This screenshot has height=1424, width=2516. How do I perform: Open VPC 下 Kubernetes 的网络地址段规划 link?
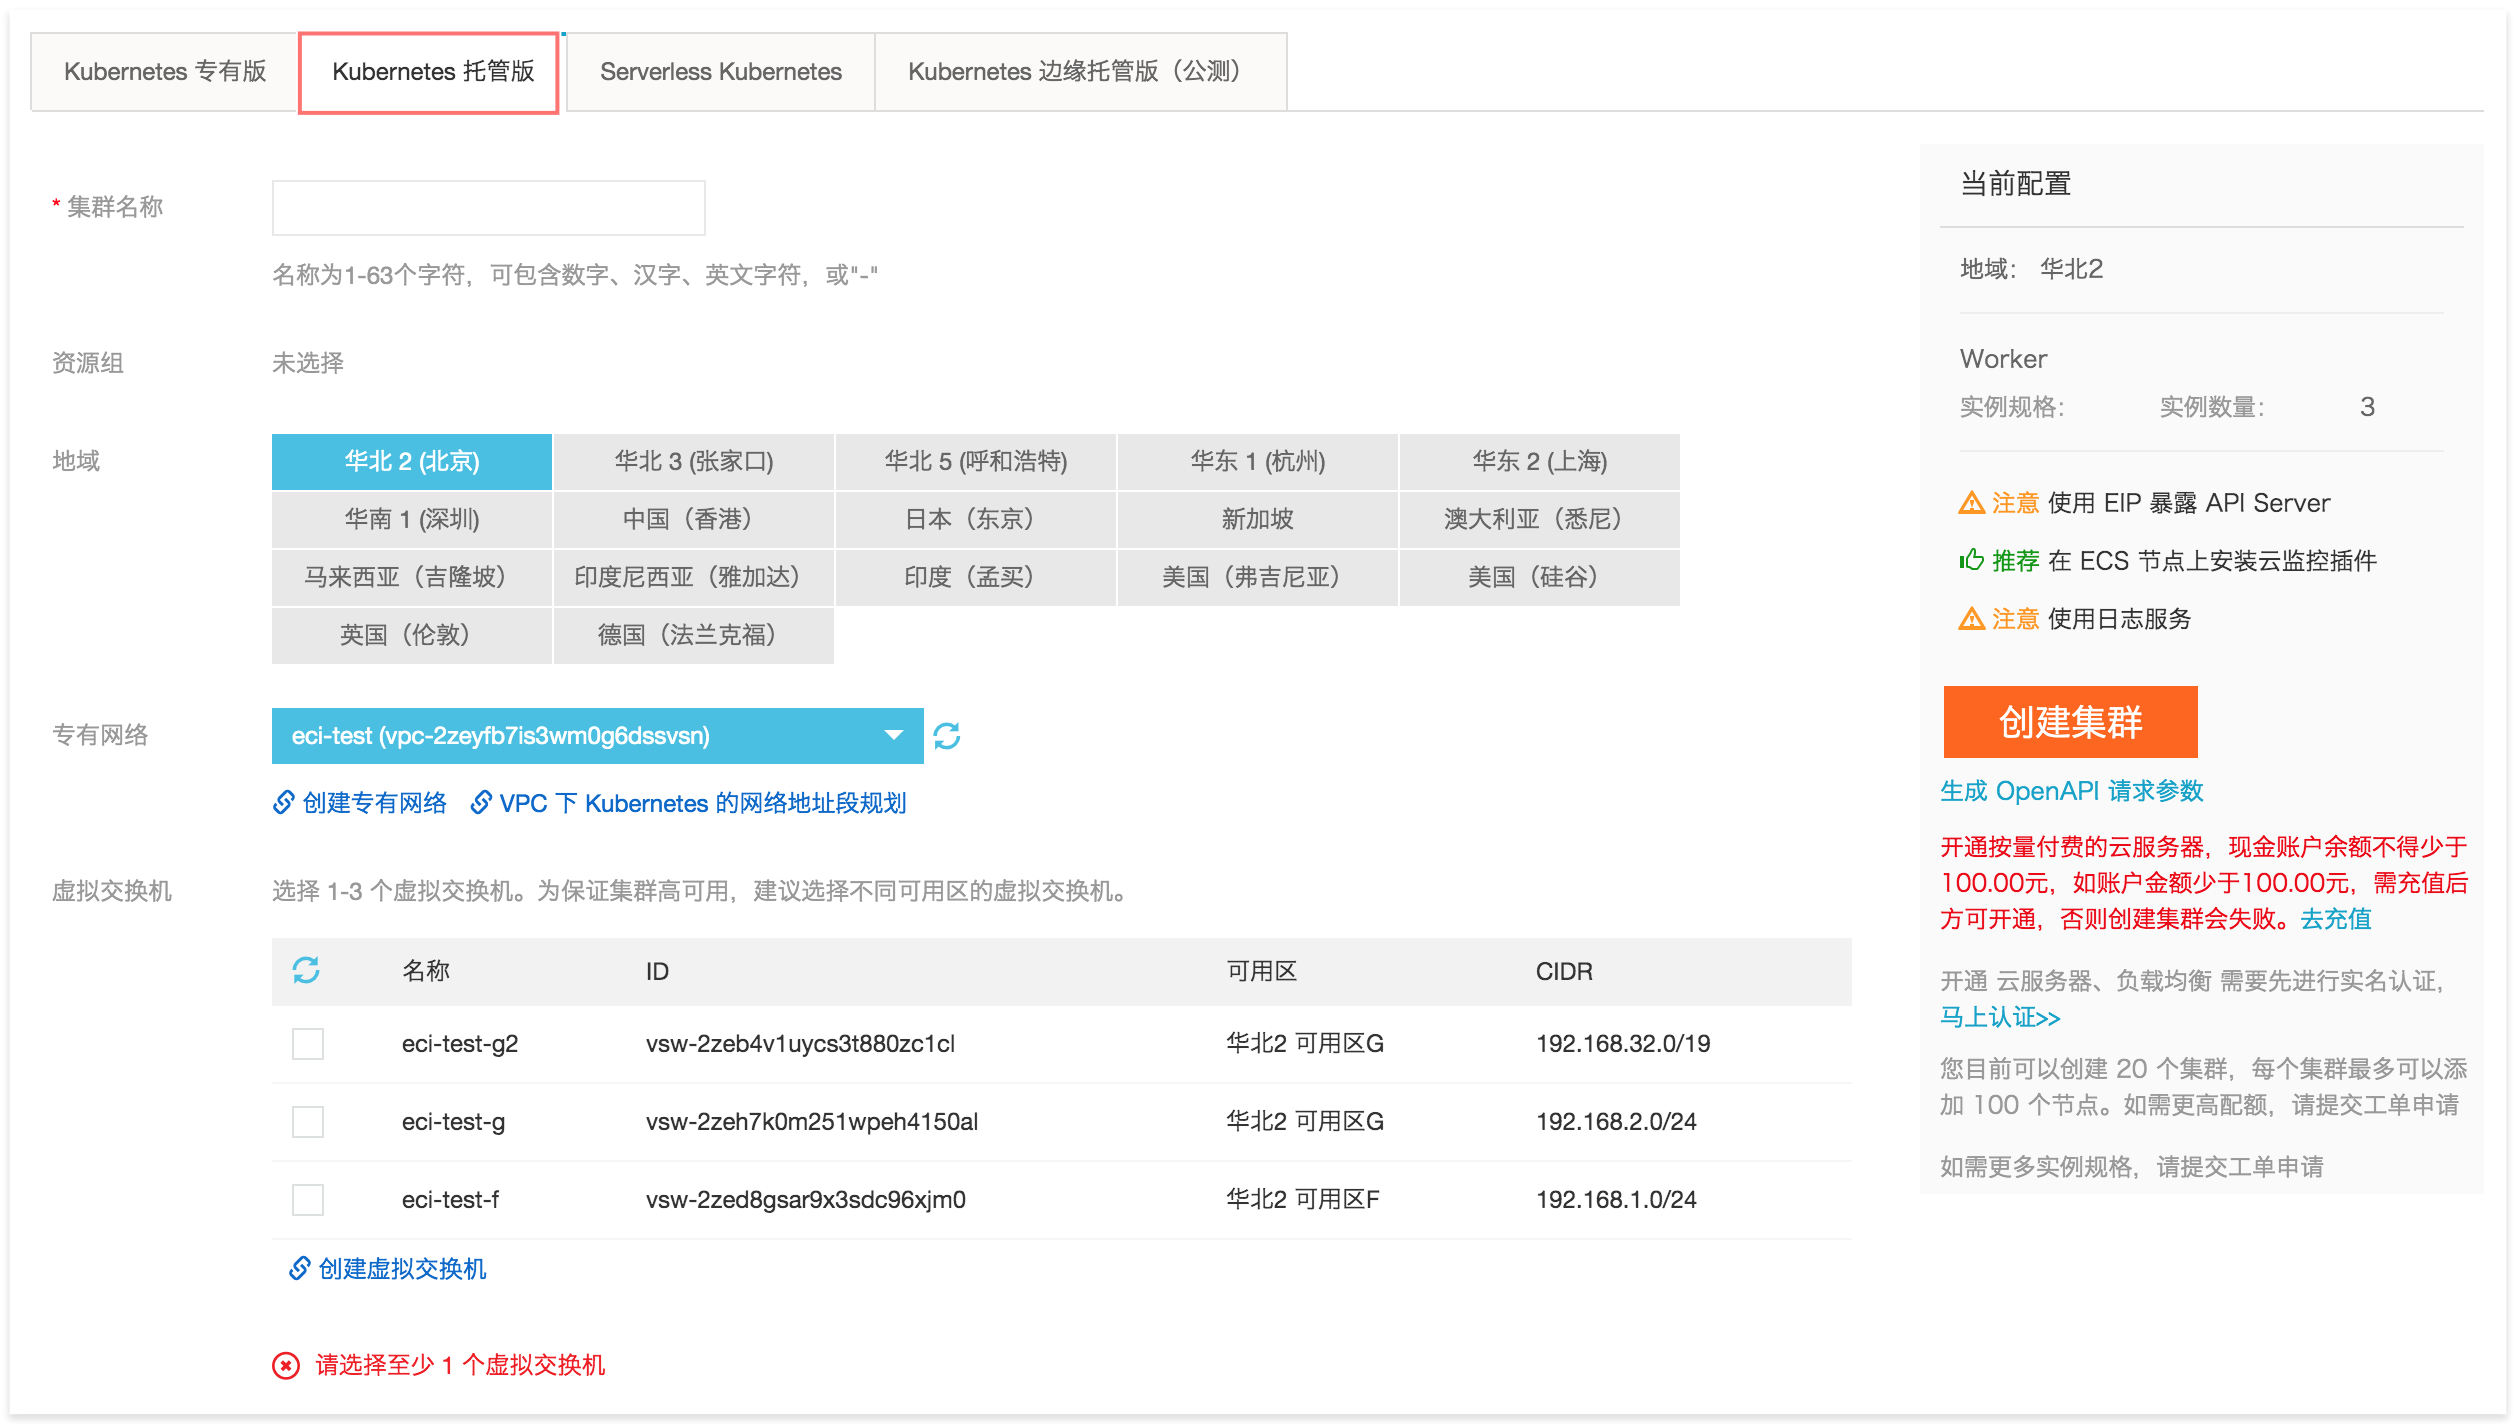tap(703, 802)
